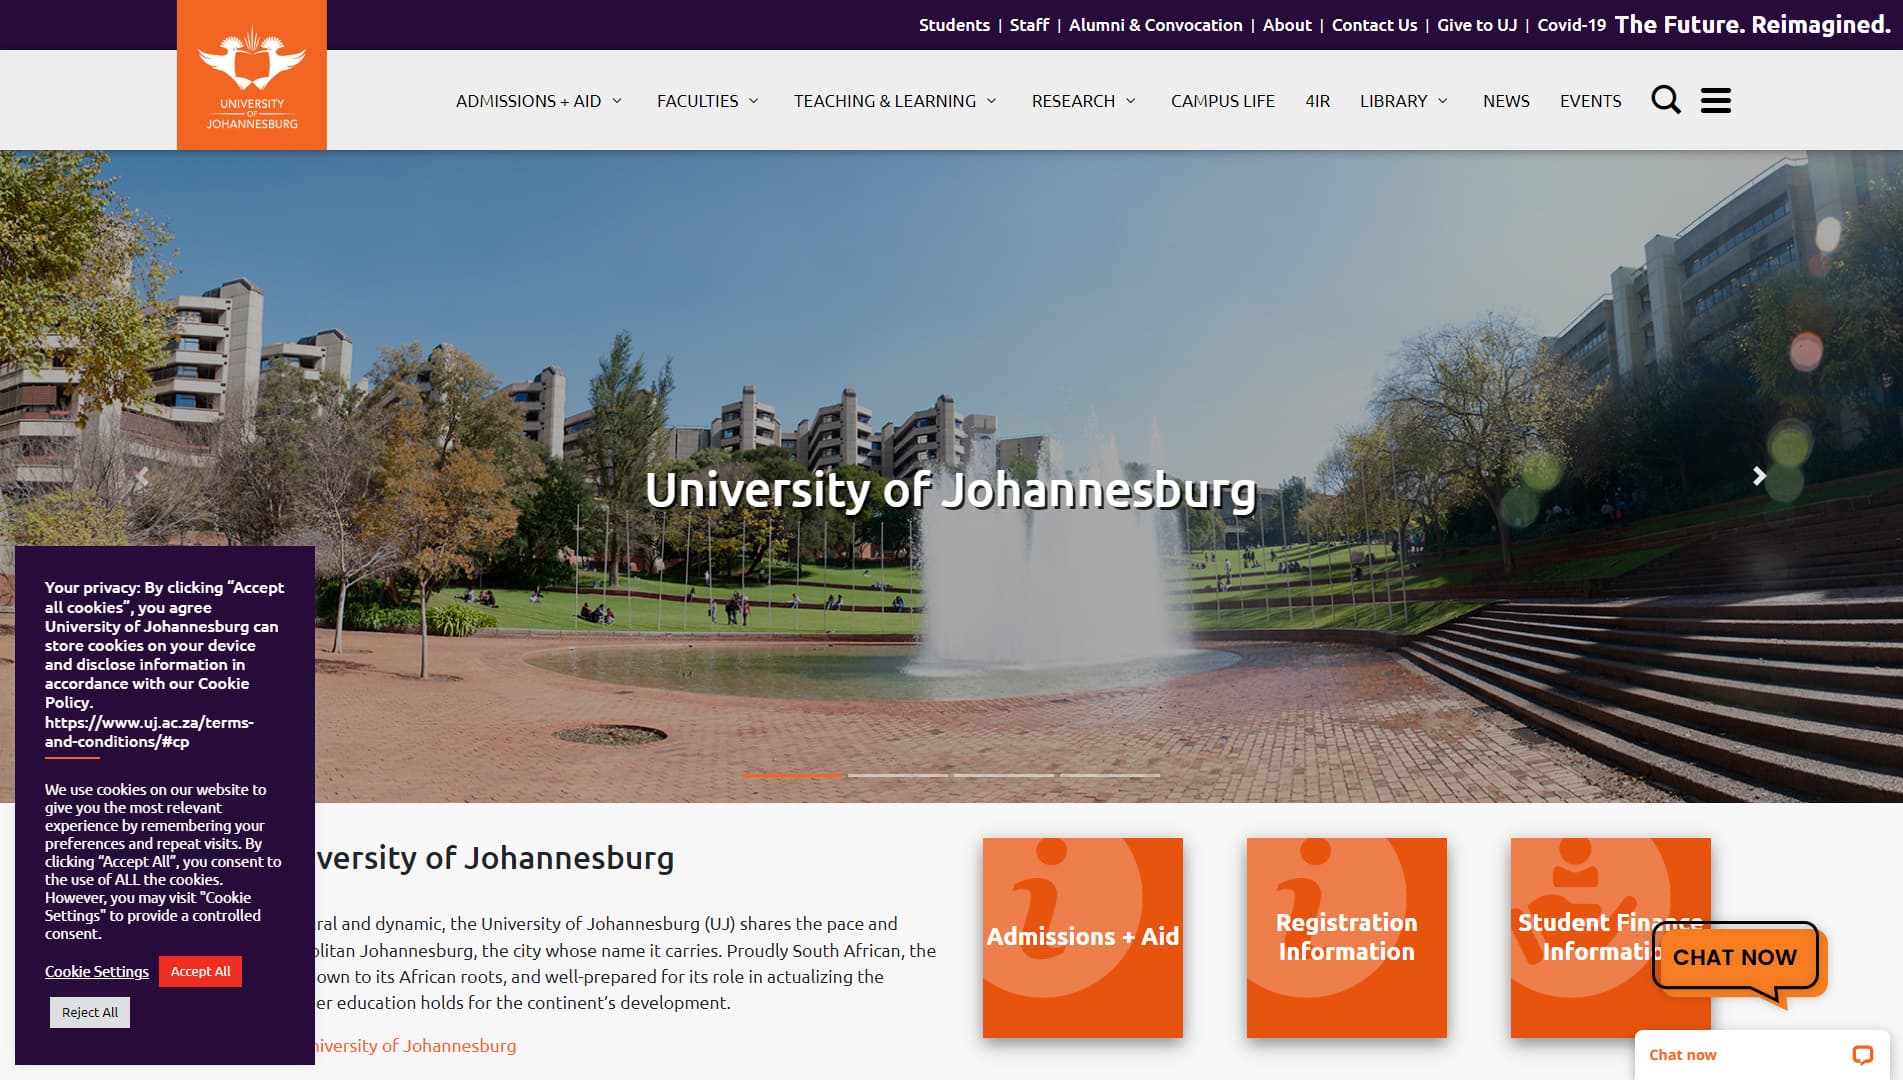This screenshot has height=1080, width=1903.
Task: Open the Alumni & Convocation link
Action: click(1156, 25)
